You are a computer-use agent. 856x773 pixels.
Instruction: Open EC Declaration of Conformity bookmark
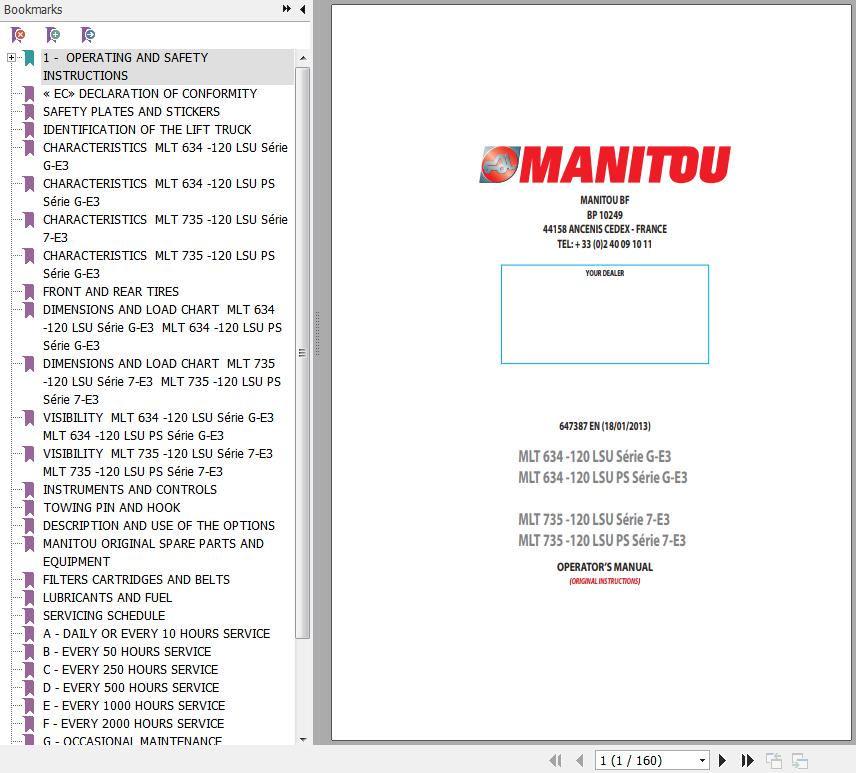point(150,94)
